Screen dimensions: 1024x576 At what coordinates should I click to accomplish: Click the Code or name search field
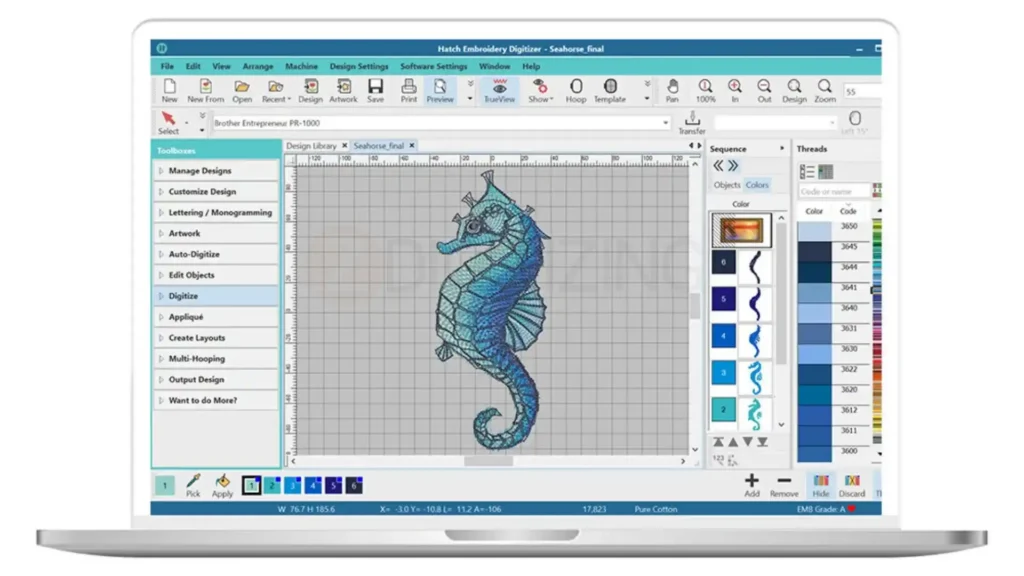(834, 191)
